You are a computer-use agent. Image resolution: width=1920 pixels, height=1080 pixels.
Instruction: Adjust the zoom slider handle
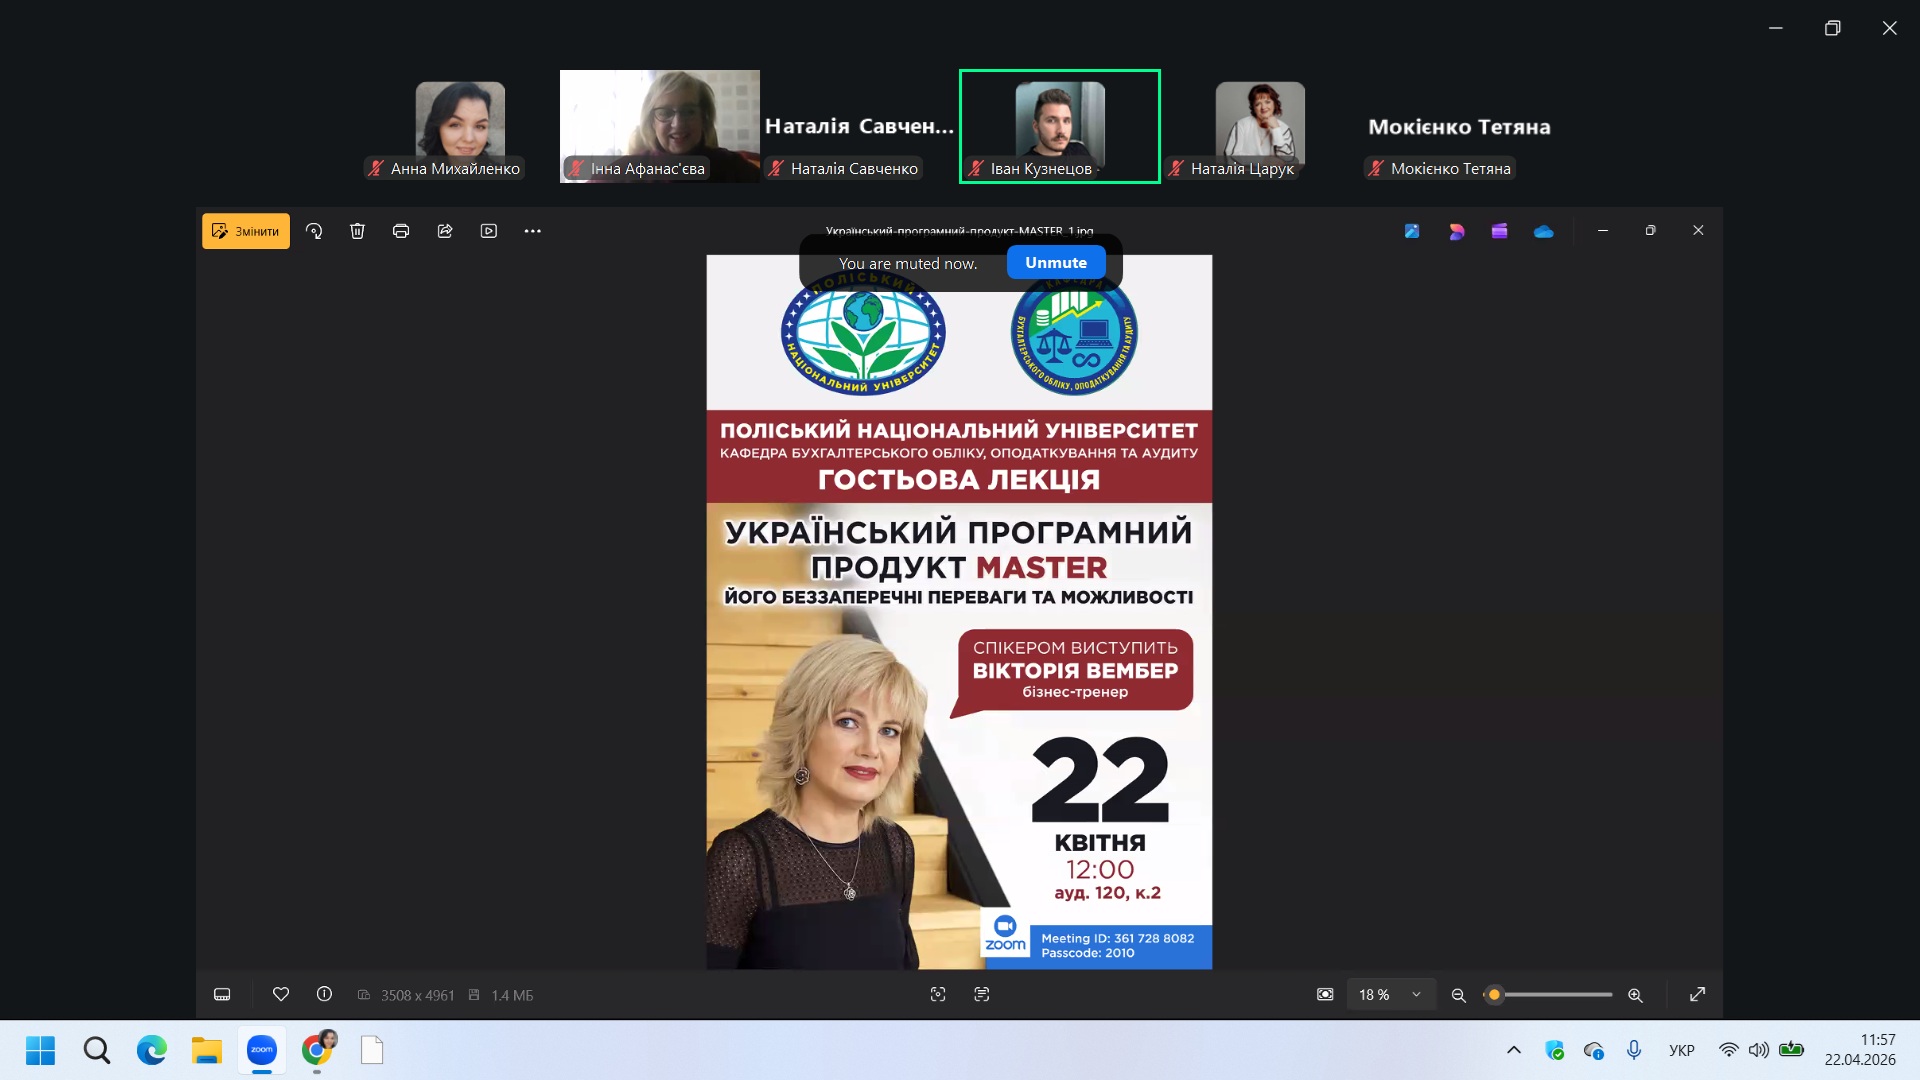(1494, 995)
